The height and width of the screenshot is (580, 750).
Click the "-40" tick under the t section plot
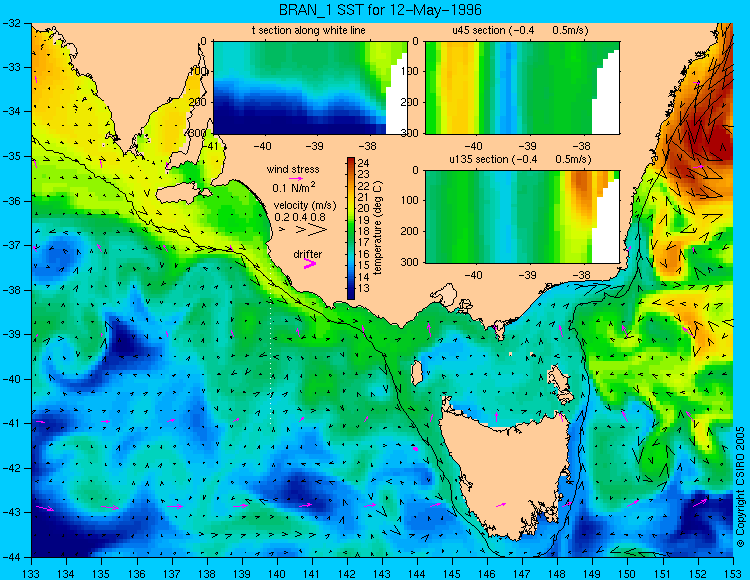[x=262, y=146]
